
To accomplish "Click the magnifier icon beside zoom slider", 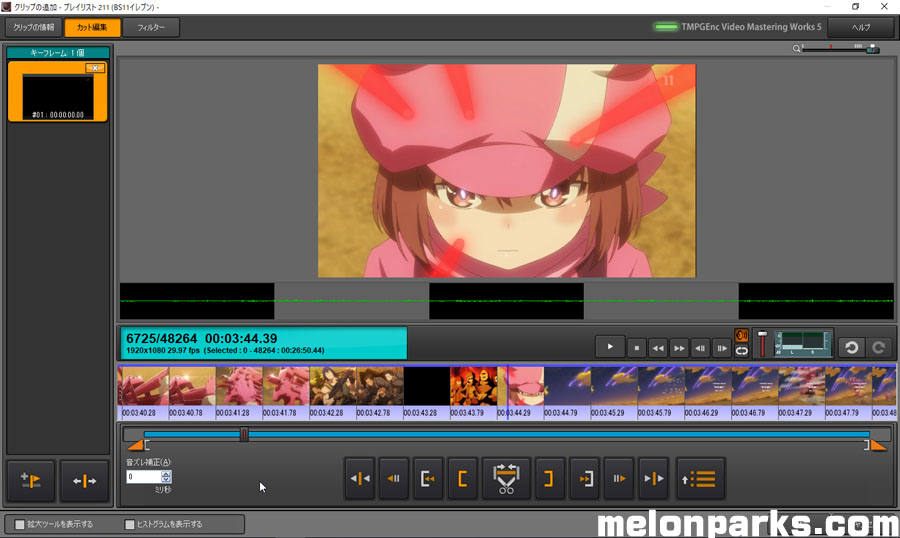I will (796, 49).
